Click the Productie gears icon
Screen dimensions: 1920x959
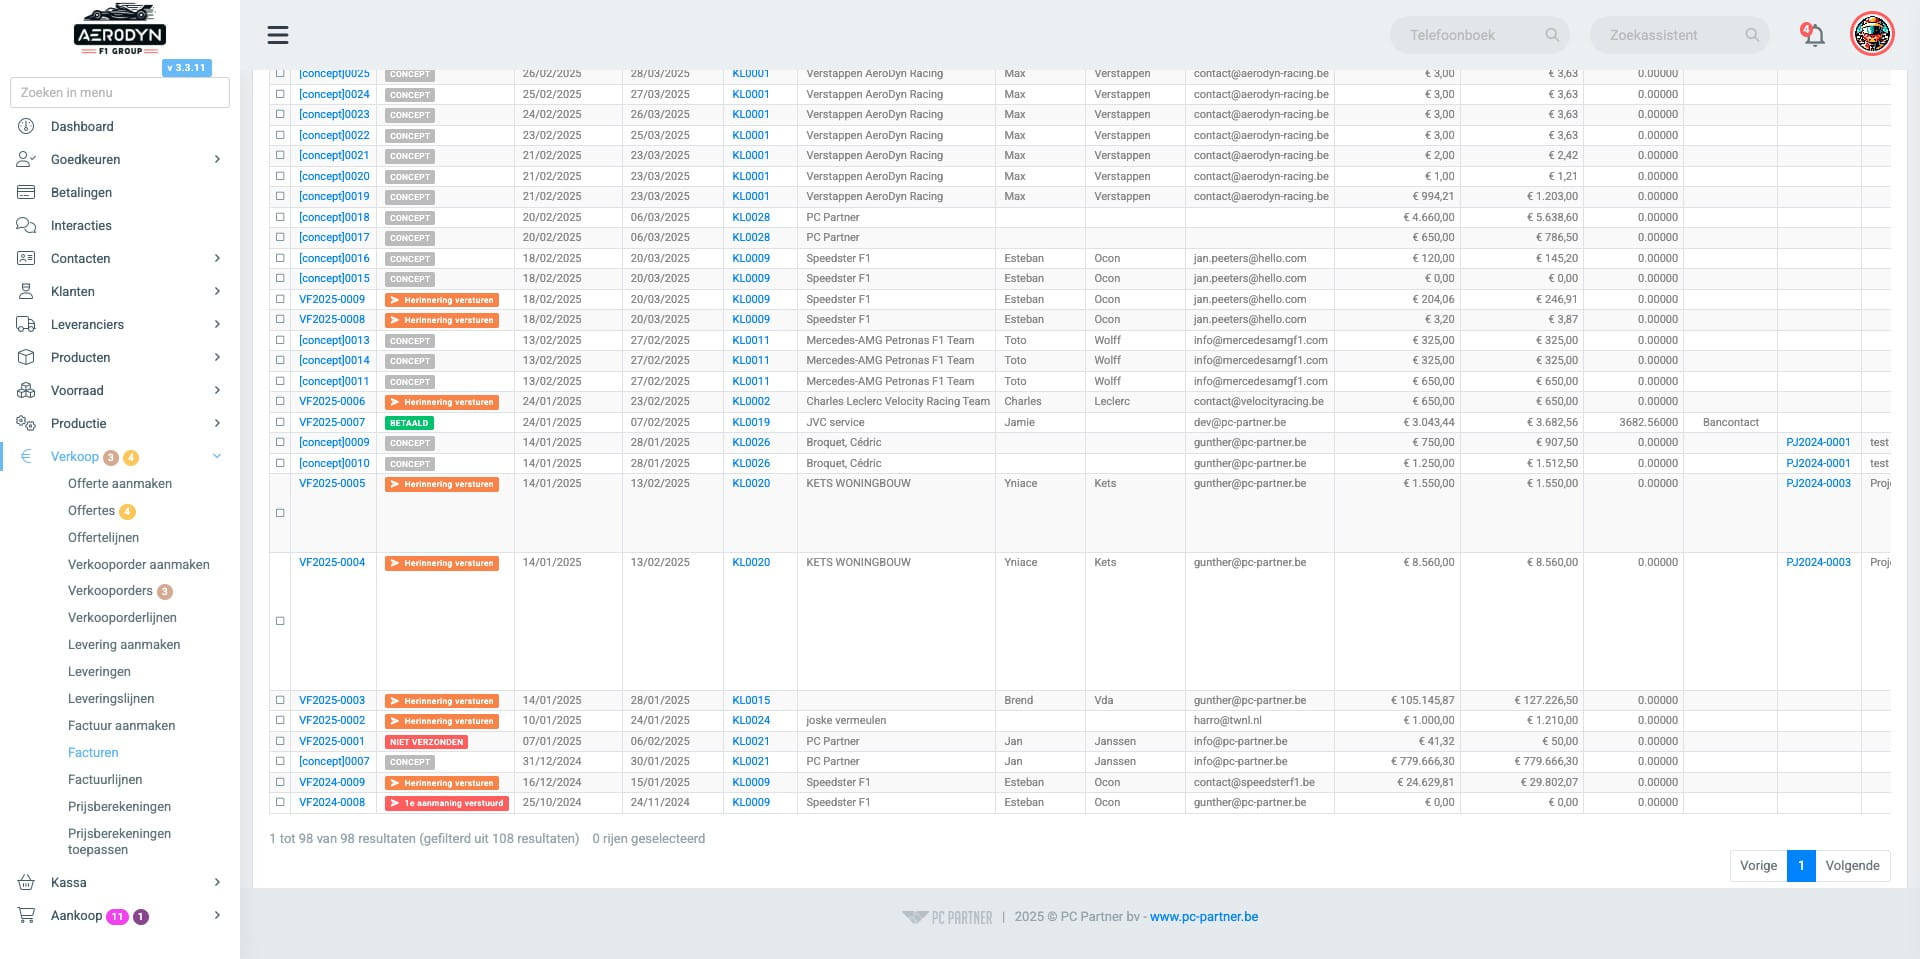tap(26, 424)
